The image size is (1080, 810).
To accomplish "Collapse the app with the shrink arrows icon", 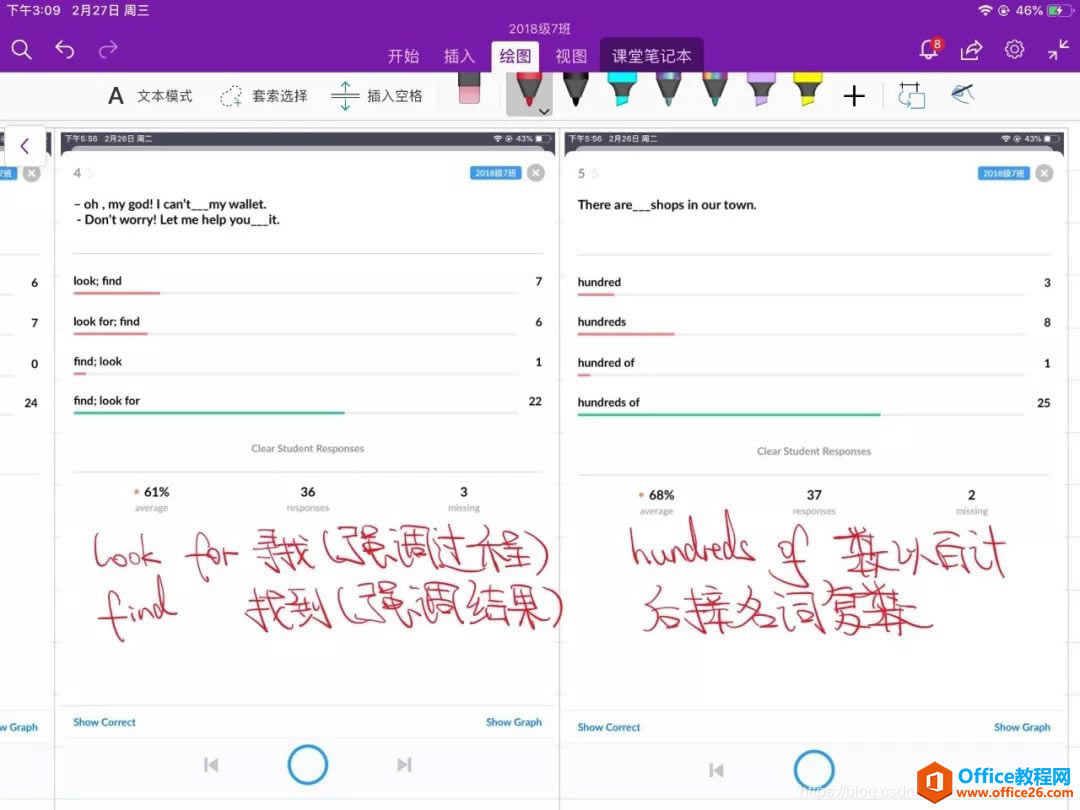I will 1057,48.
